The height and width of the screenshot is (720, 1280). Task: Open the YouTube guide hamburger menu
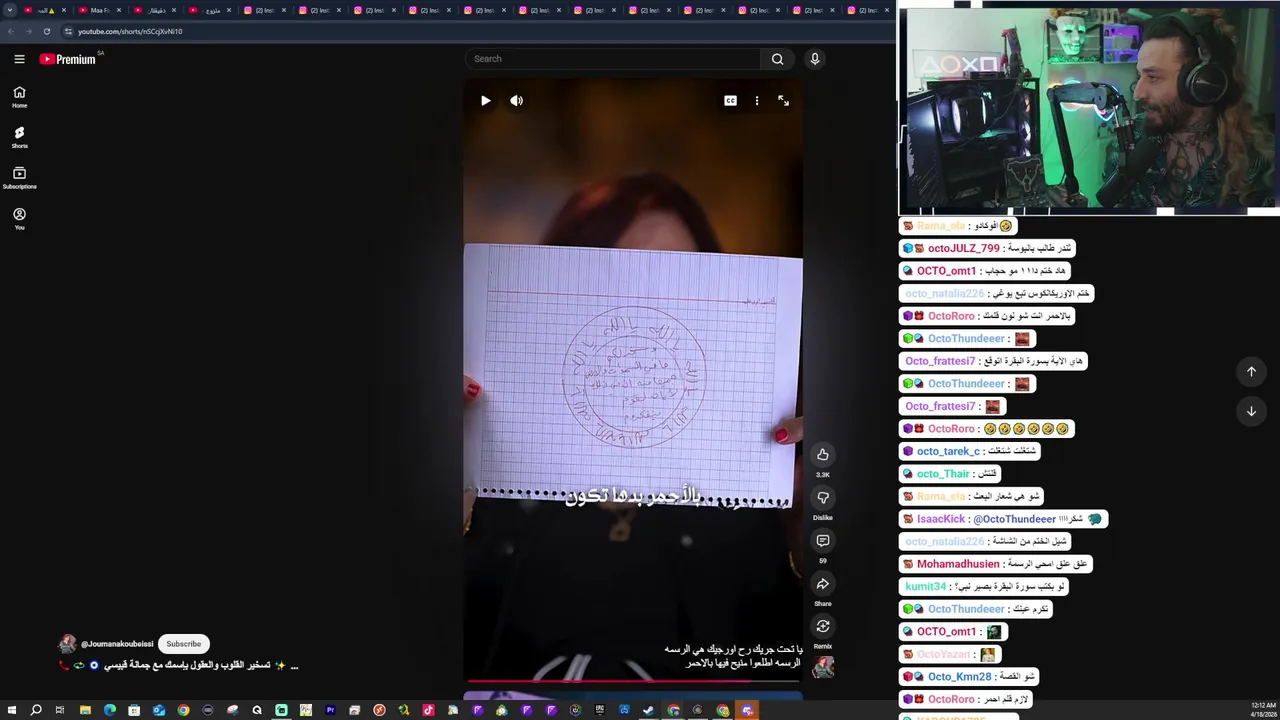point(19,59)
